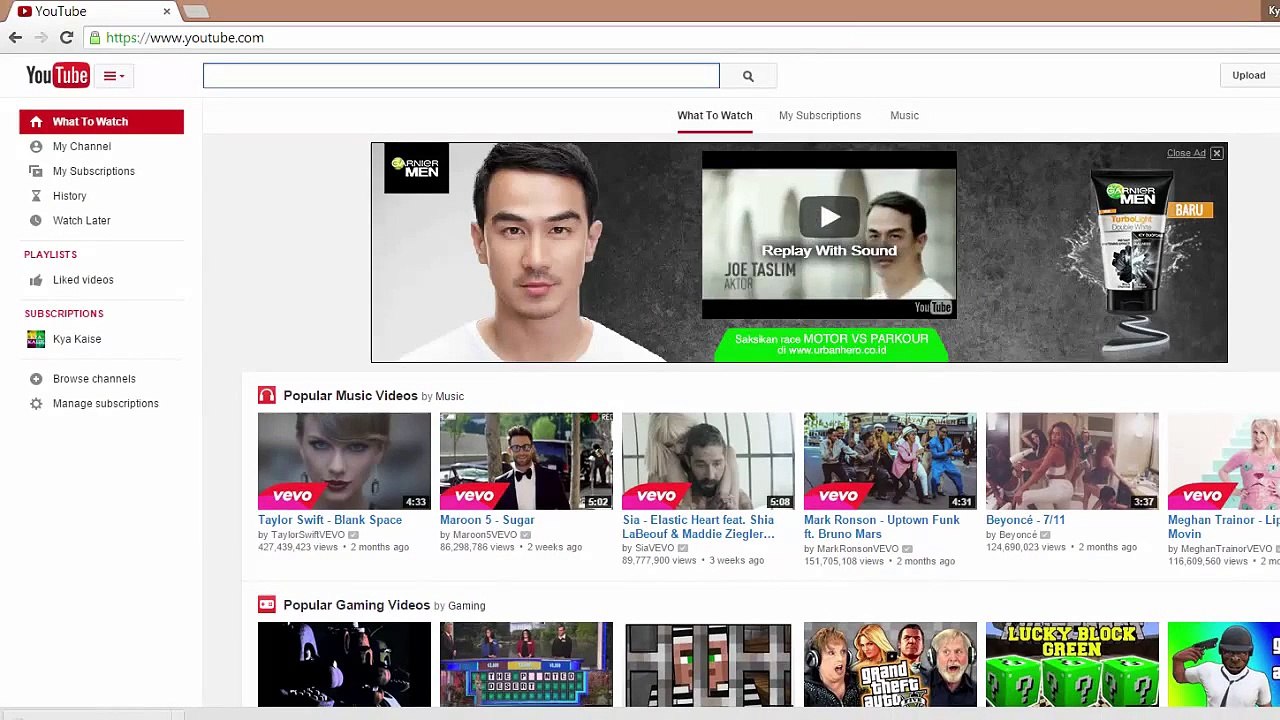Image resolution: width=1280 pixels, height=720 pixels.
Task: Click the home icon in sidebar
Action: 36,121
